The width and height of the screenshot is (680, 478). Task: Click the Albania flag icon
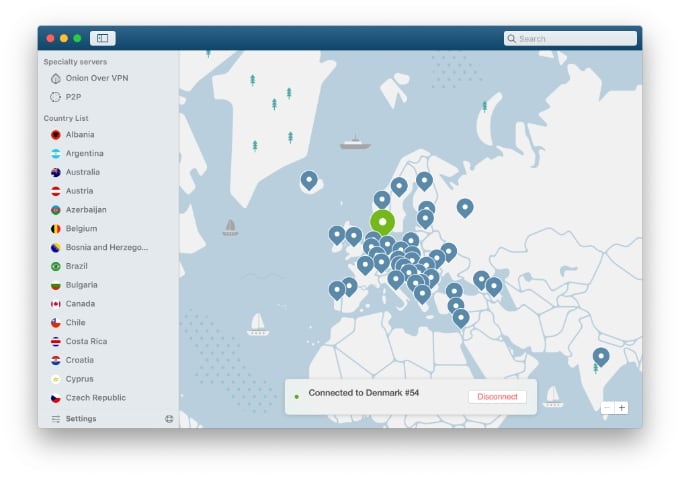click(56, 135)
